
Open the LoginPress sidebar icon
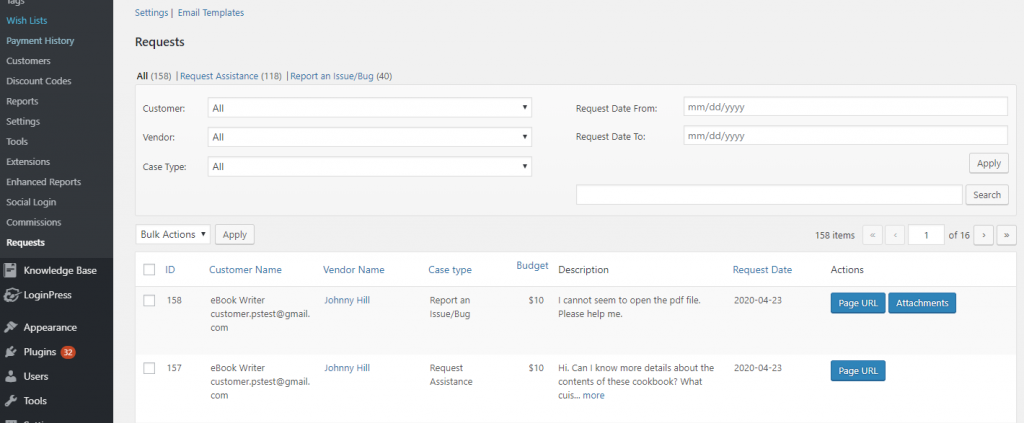(10, 295)
